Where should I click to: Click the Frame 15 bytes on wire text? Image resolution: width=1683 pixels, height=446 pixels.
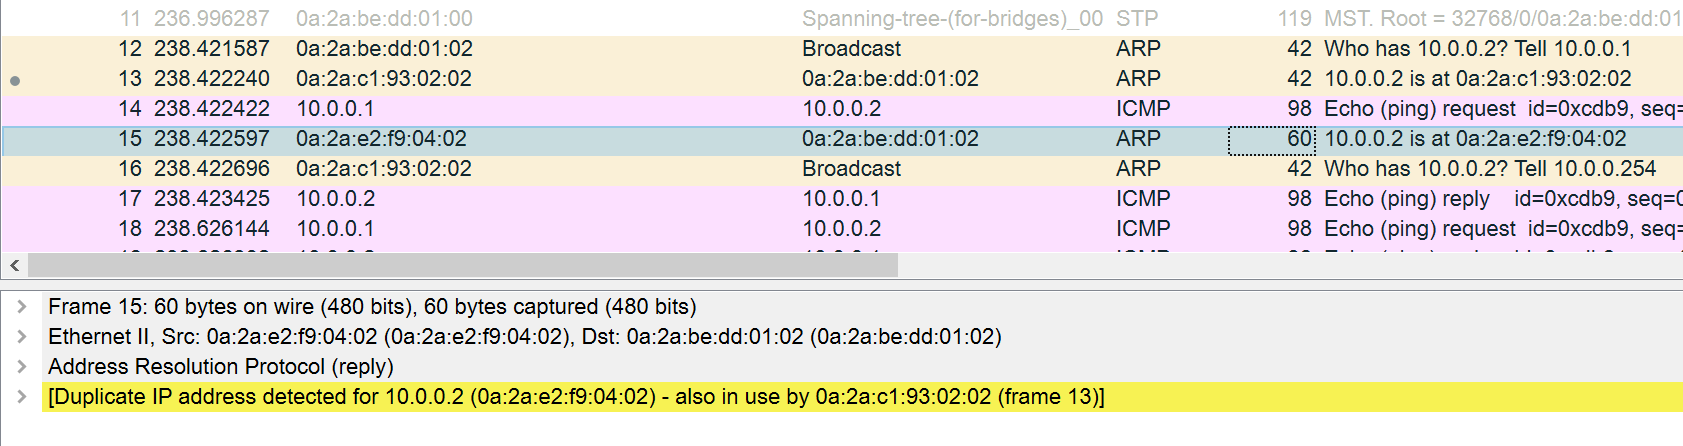372,306
